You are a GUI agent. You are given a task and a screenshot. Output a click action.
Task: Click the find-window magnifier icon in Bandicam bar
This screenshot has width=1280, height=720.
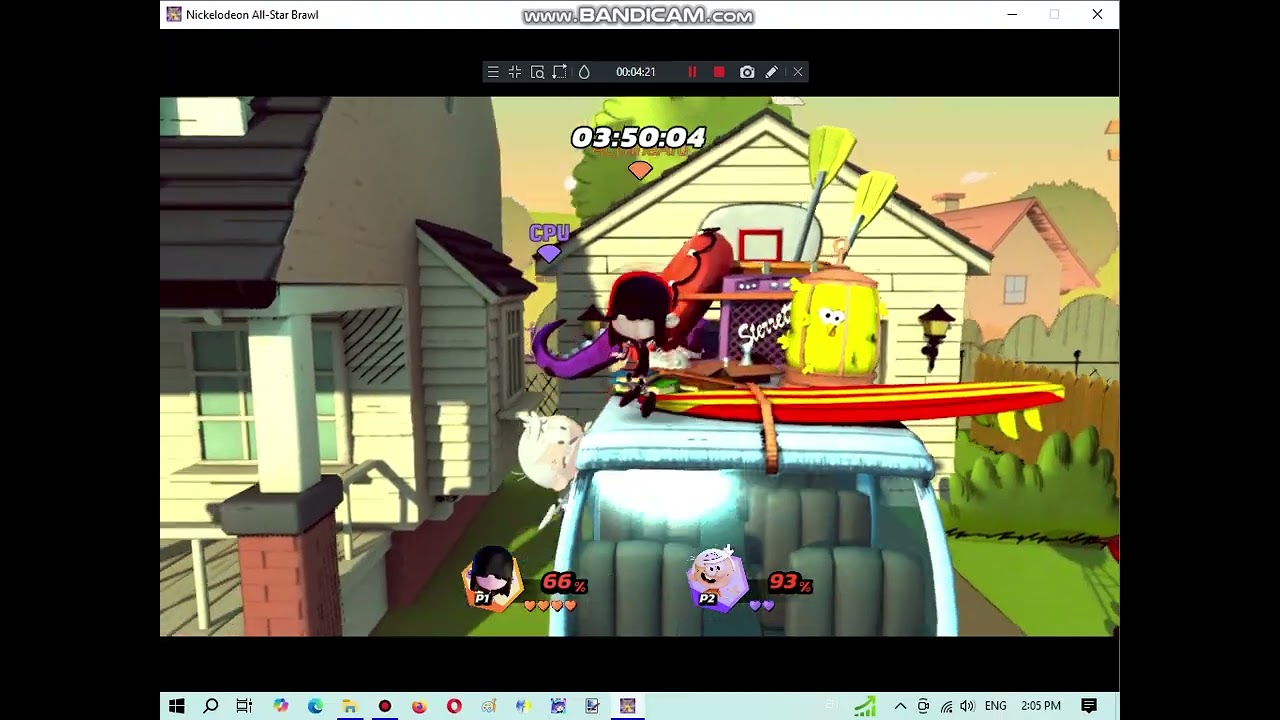click(x=537, y=72)
